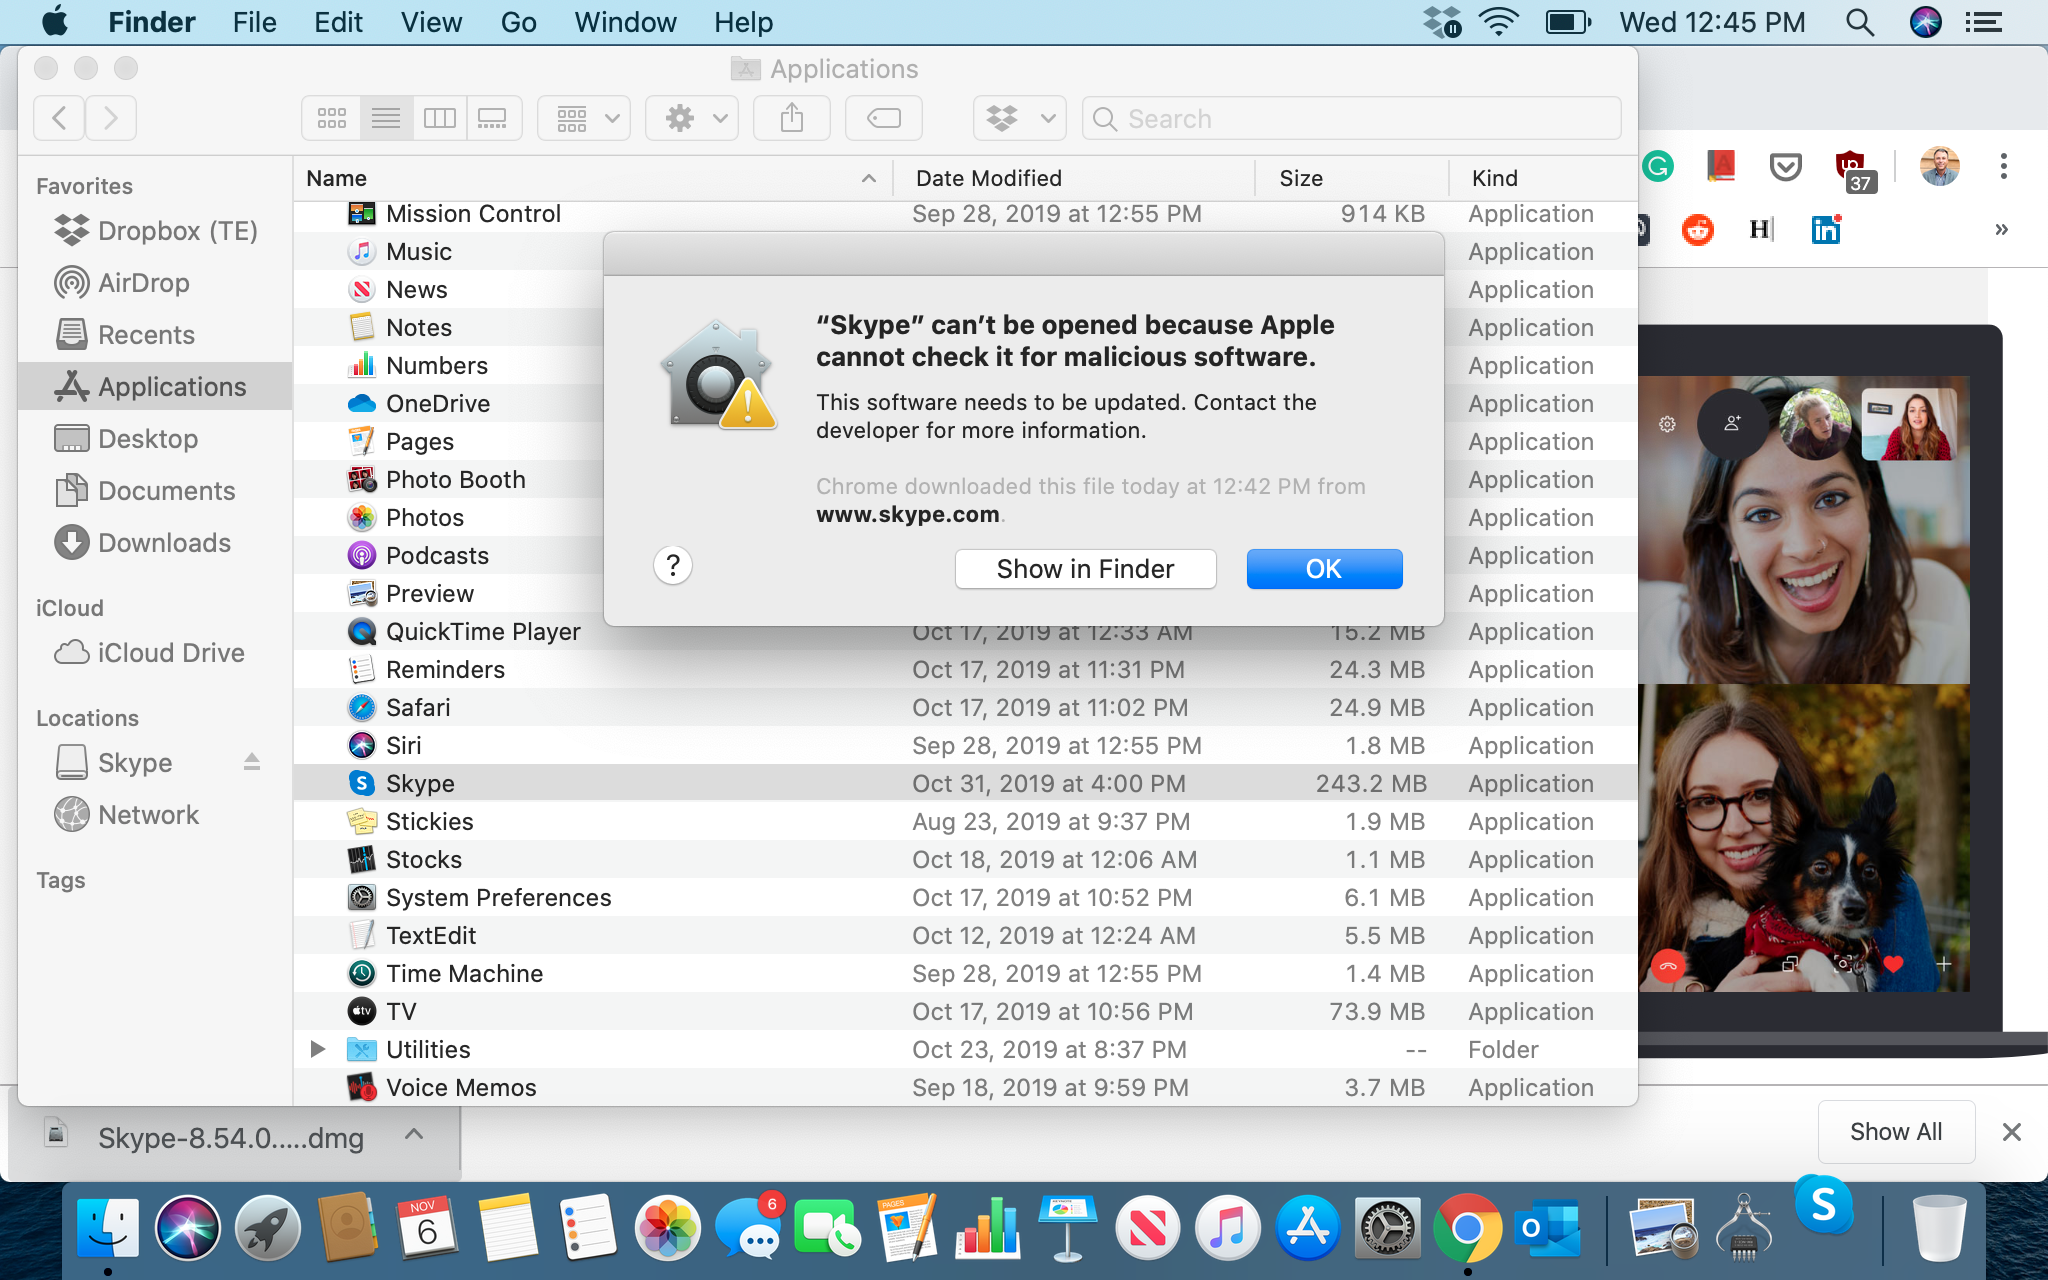This screenshot has width=2048, height=1280.
Task: Open the Edit menu
Action: pos(338,22)
